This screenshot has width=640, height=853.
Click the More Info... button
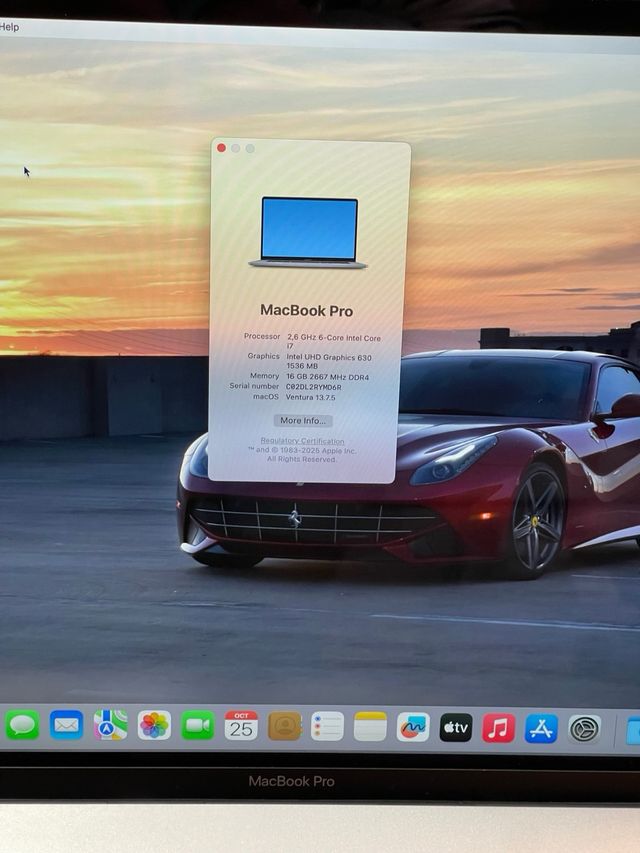[x=303, y=421]
